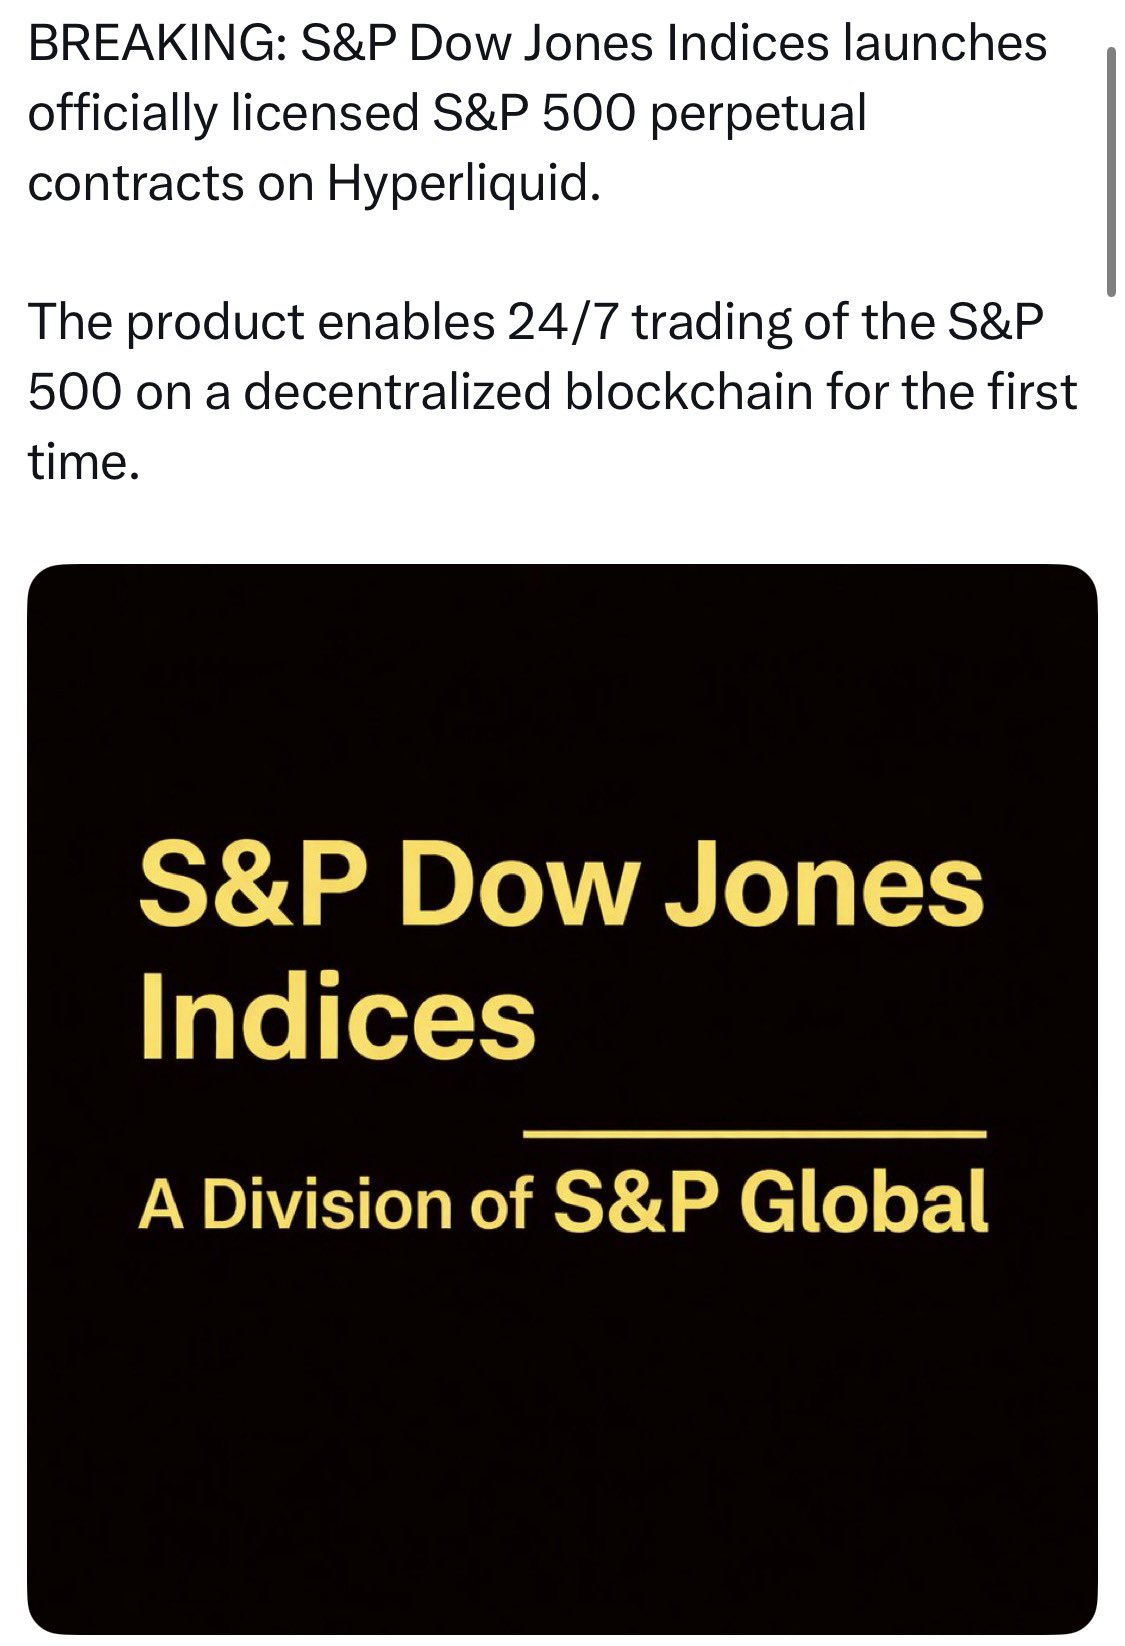
Task: Click the word "contracts" in the post
Action: point(135,184)
